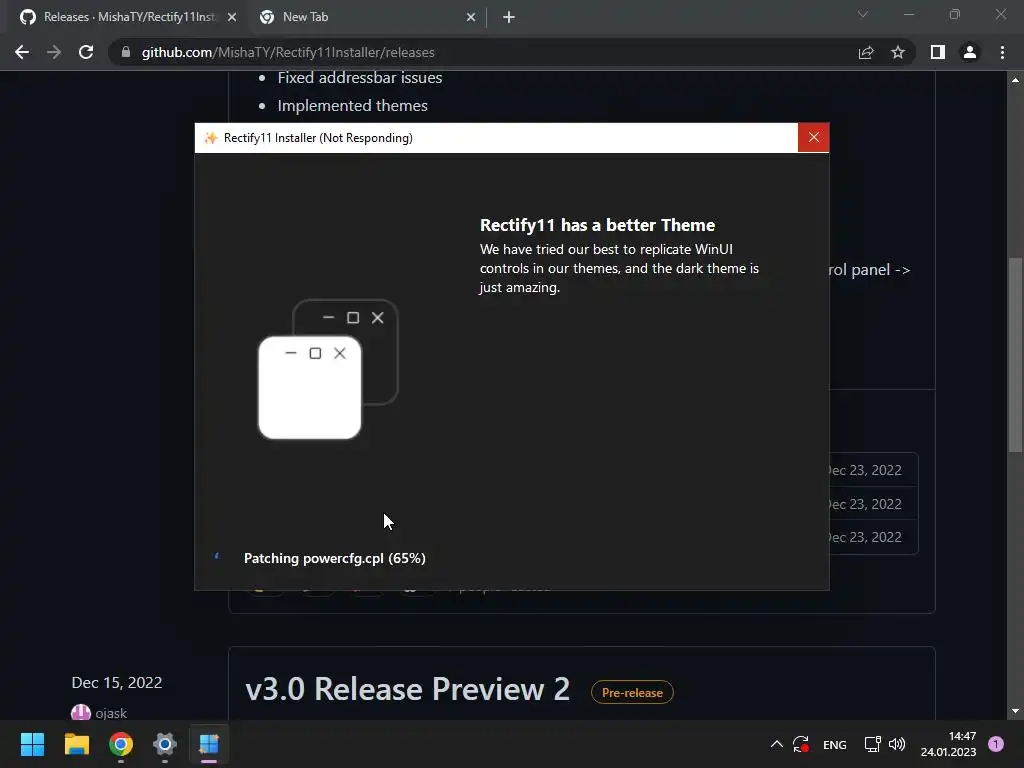
Task: Click the padlock site info icon
Action: pyautogui.click(x=126, y=52)
